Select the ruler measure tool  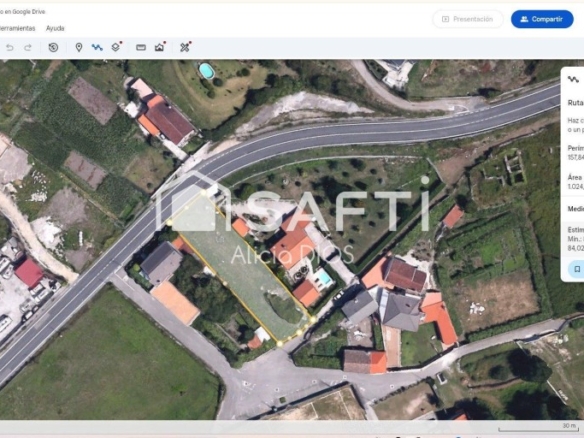pyautogui.click(x=141, y=47)
